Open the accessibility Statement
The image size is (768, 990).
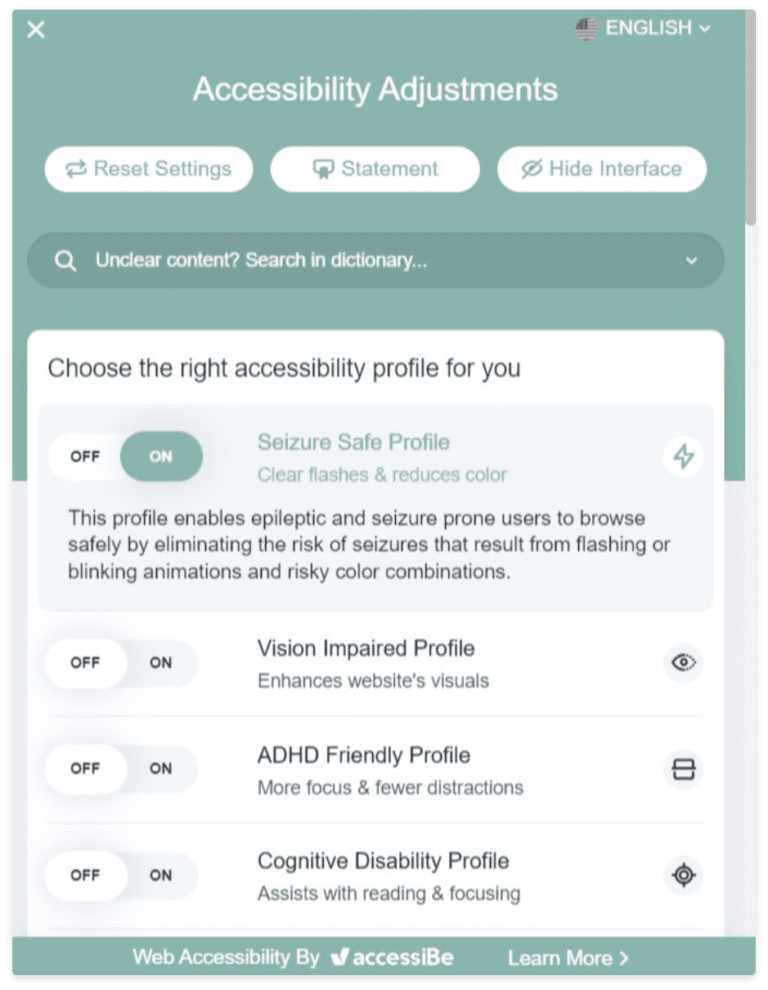[x=375, y=168]
